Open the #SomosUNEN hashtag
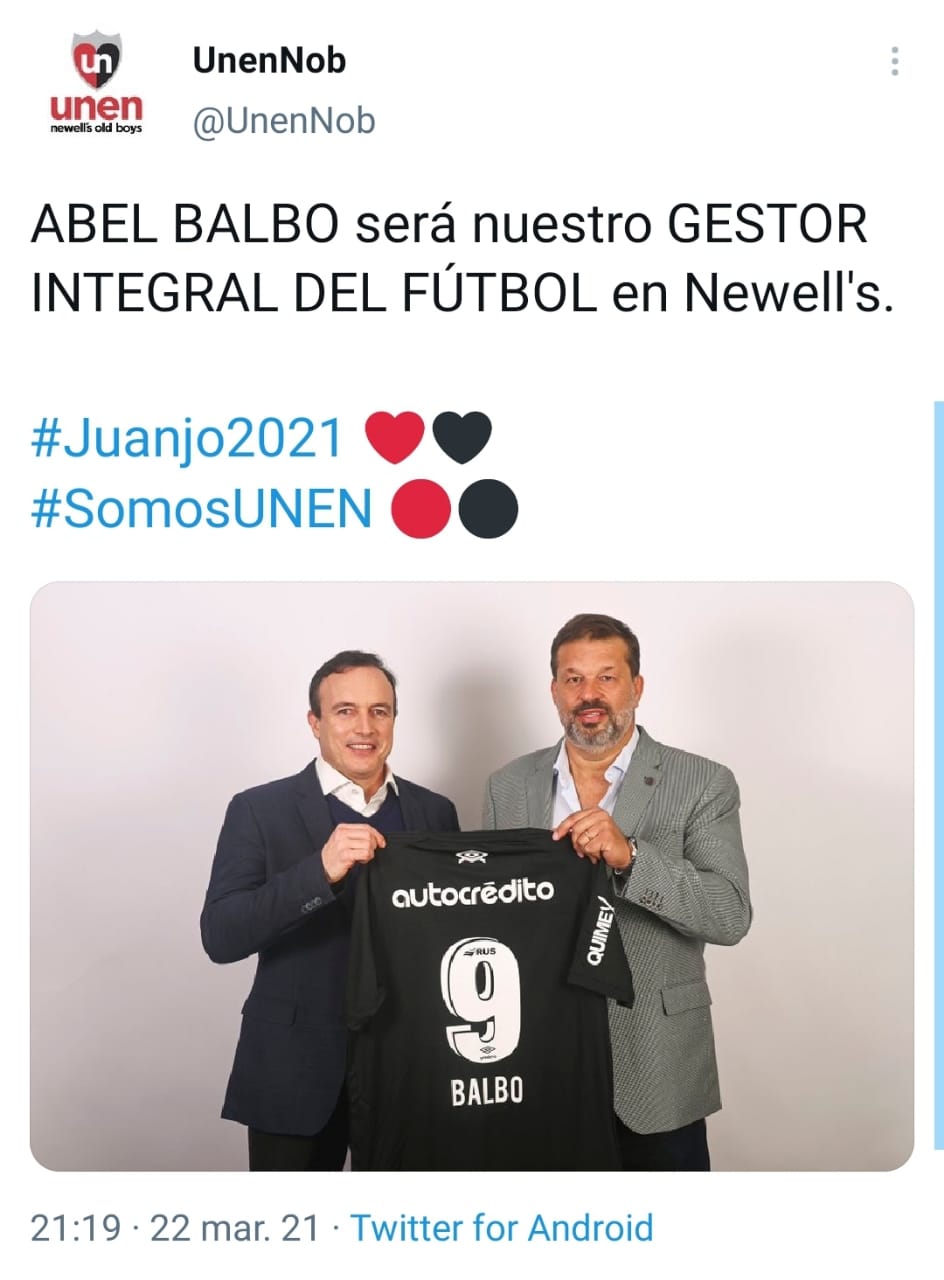The height and width of the screenshot is (1280, 944). 202,509
